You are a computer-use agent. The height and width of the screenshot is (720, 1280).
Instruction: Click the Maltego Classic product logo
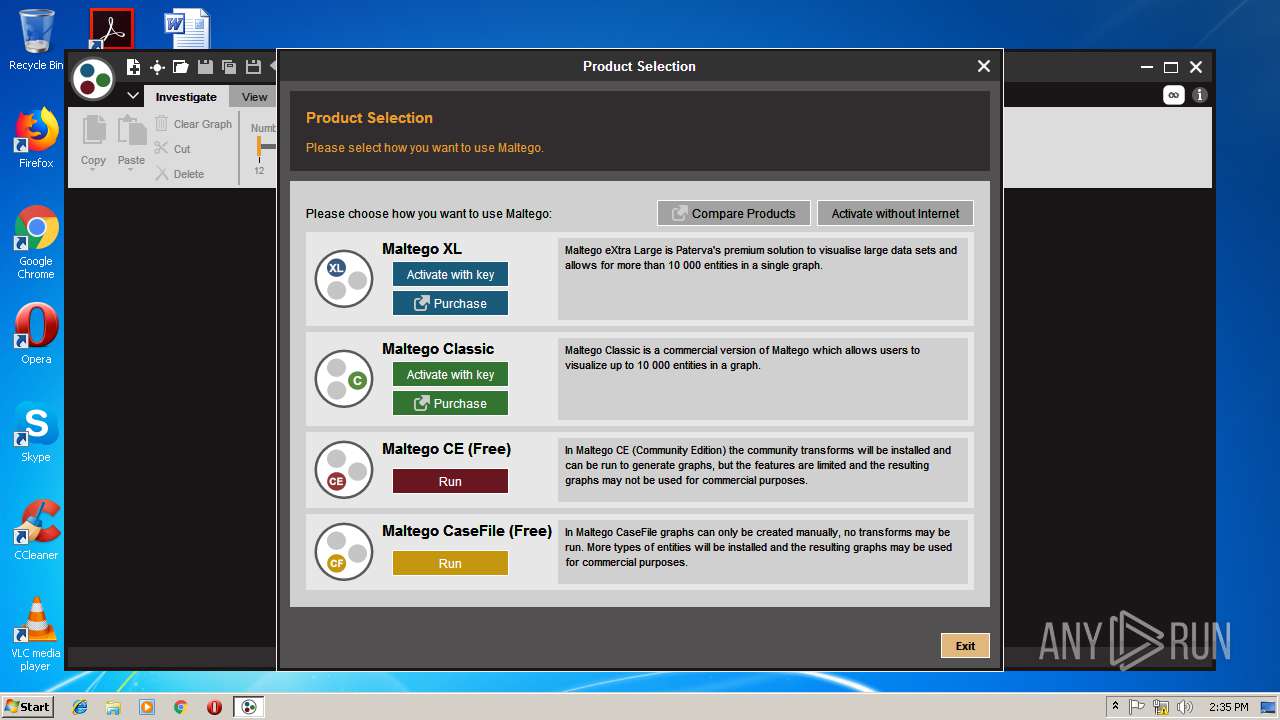click(344, 379)
